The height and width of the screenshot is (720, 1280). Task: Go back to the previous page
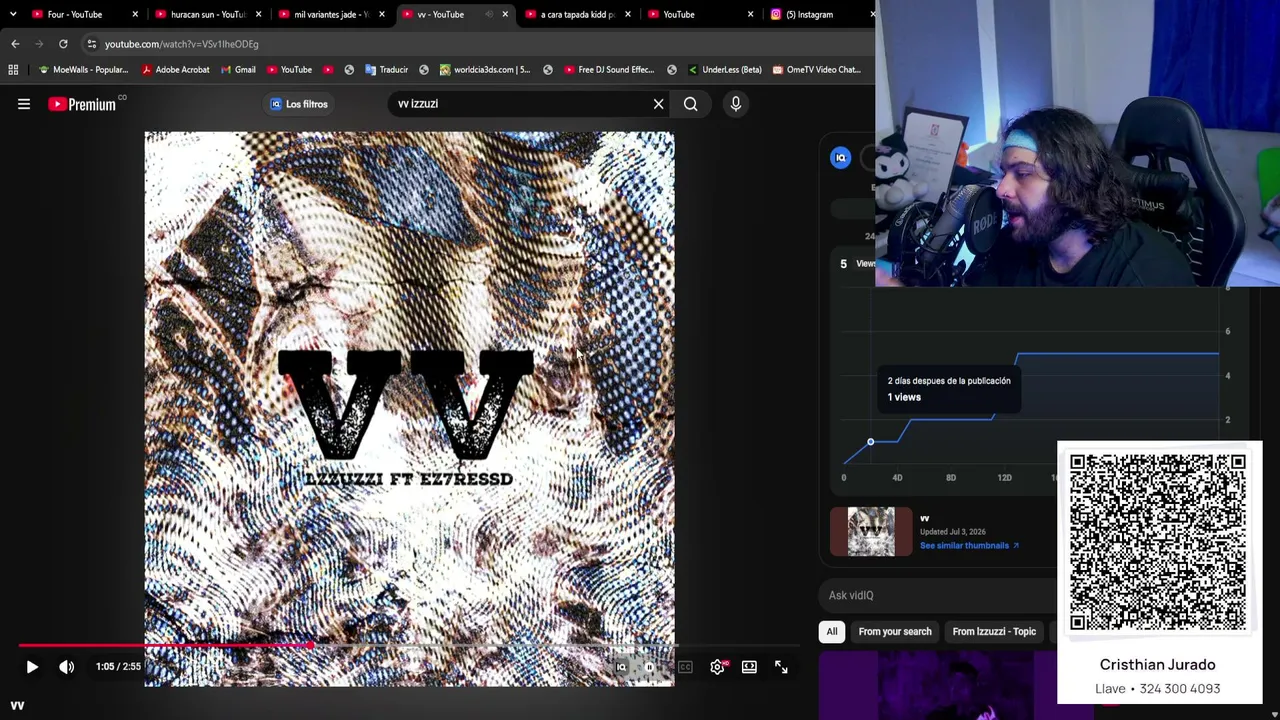tap(15, 44)
